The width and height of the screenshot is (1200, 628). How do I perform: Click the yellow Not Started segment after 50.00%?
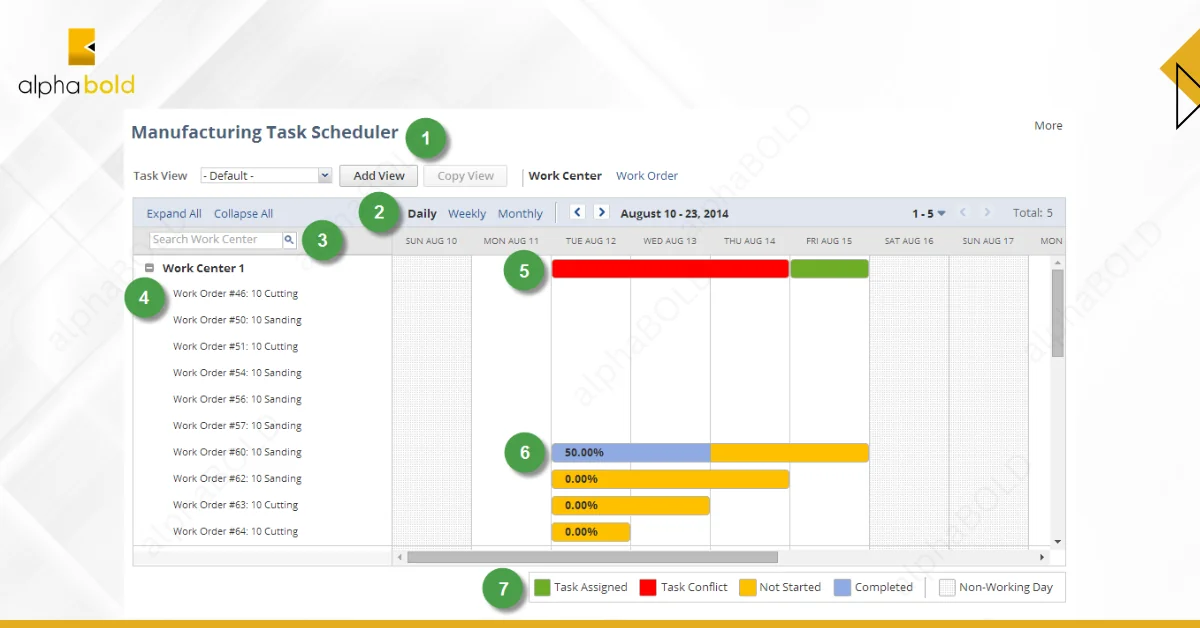(789, 453)
